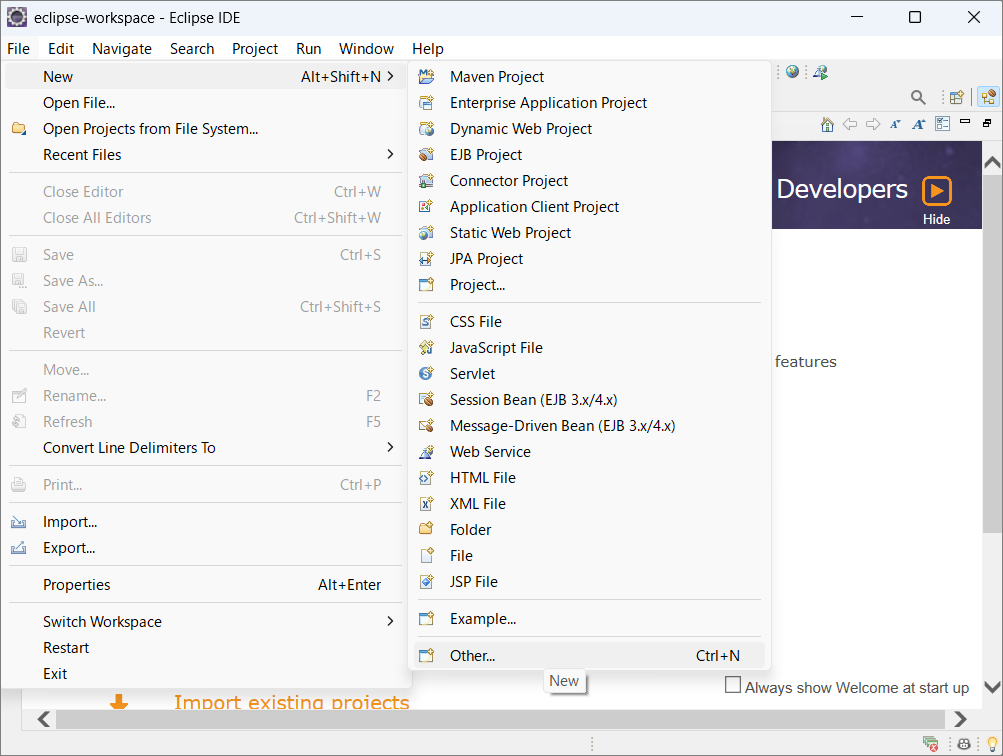Screen dimensions: 1003x756
Task: Create a new Folder
Action: [x=588, y=530]
